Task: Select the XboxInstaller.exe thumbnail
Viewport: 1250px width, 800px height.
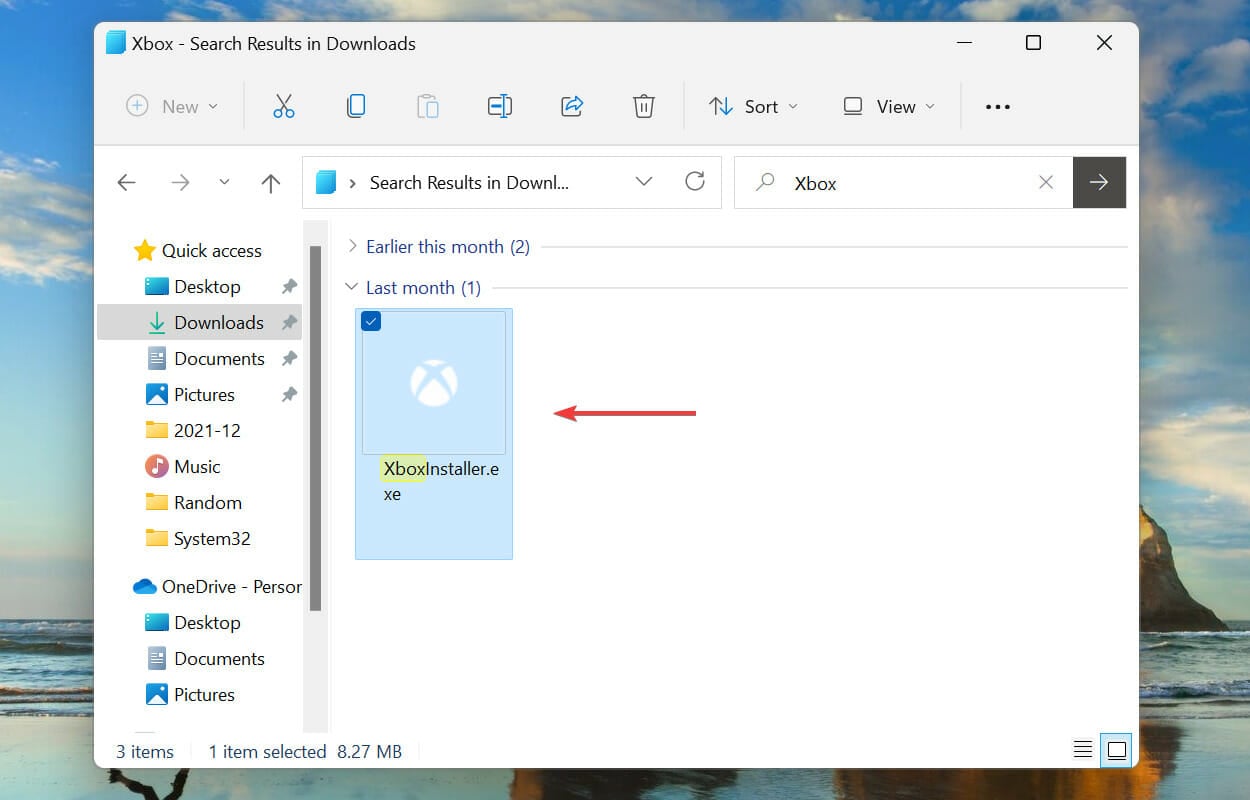Action: 434,382
